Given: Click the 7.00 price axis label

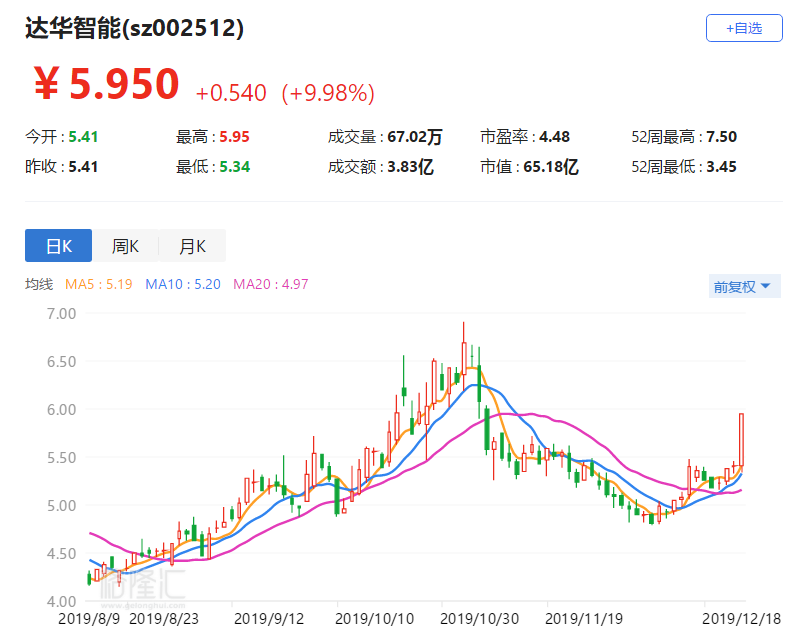Looking at the screenshot, I should pyautogui.click(x=61, y=314).
